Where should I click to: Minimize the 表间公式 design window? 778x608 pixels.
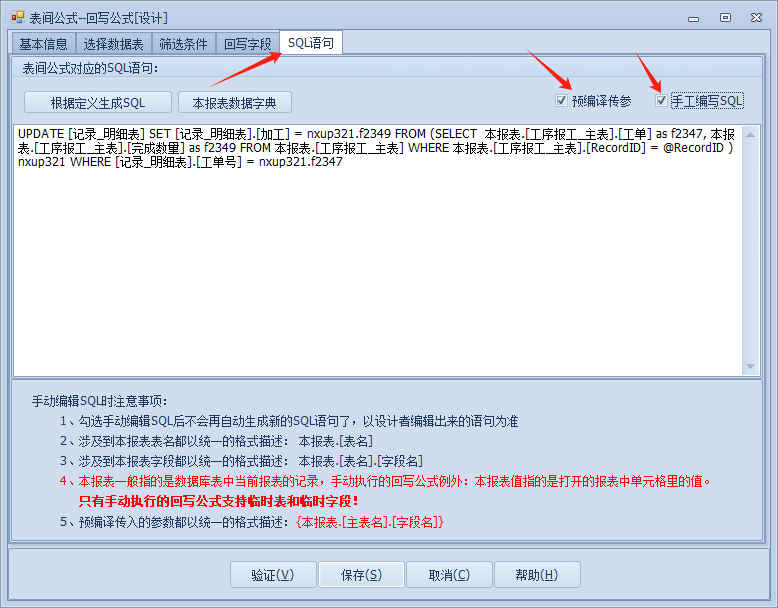(693, 17)
